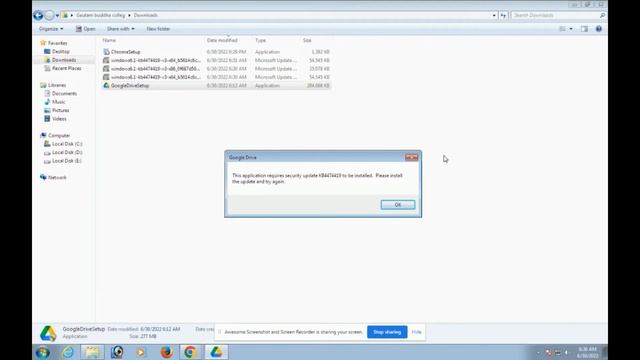This screenshot has width=640, height=360.
Task: Open Local Disk (D:)
Action: [67, 152]
